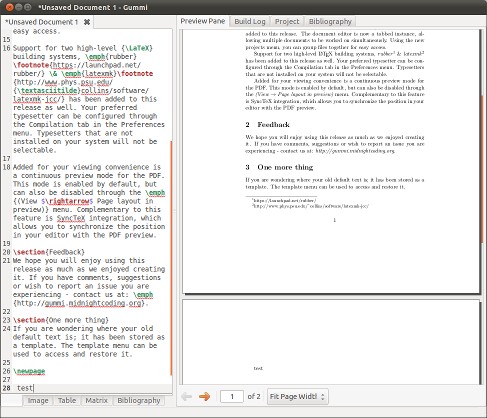Go to the previous PDF page arrow

click(187, 396)
